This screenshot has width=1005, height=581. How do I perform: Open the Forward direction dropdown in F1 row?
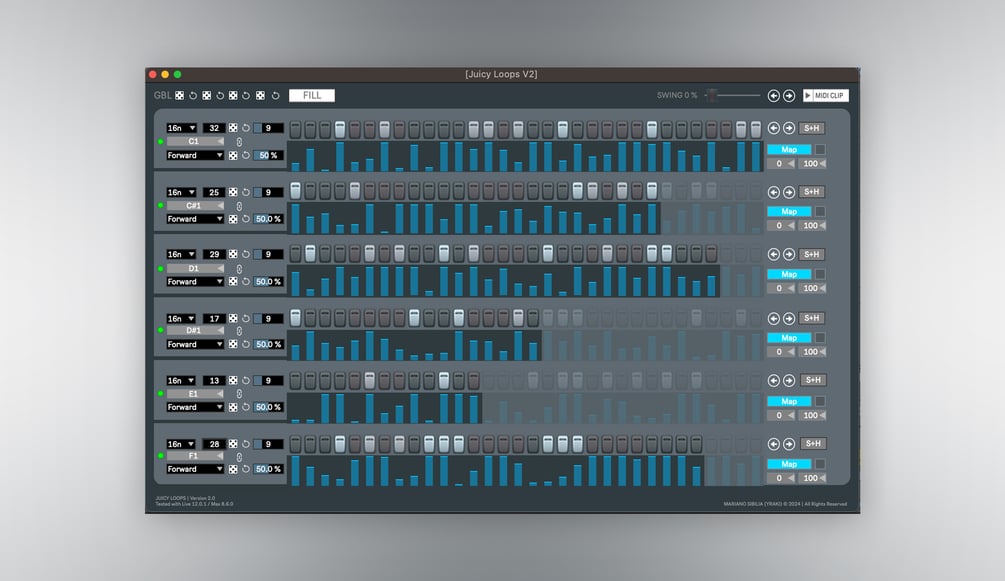pyautogui.click(x=195, y=469)
